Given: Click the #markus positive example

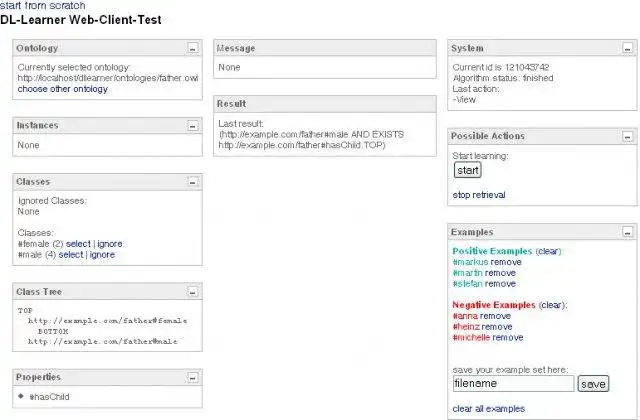Looking at the screenshot, I should 471,262.
